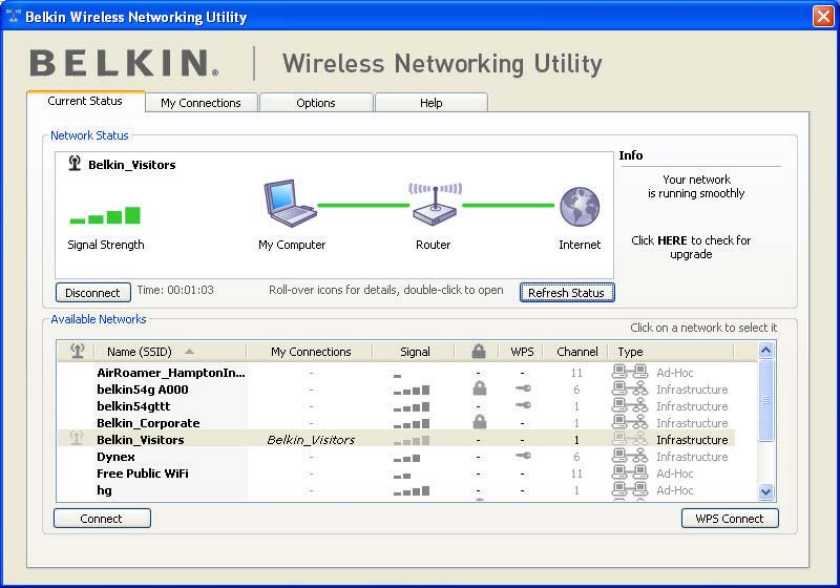The image size is (840, 588).
Task: Select the Belkin_Visitors network row
Action: click(x=396, y=439)
